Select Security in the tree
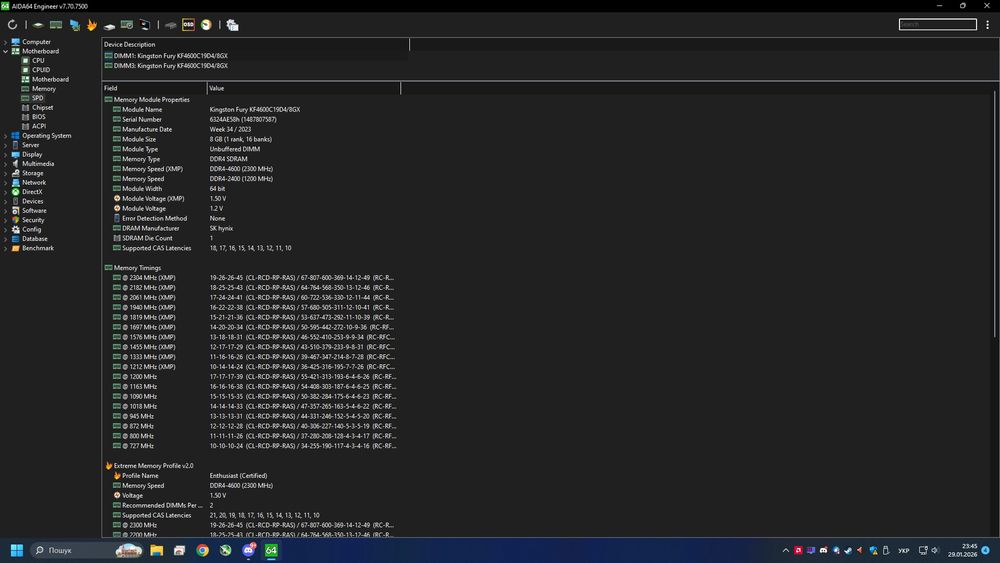 (28, 220)
